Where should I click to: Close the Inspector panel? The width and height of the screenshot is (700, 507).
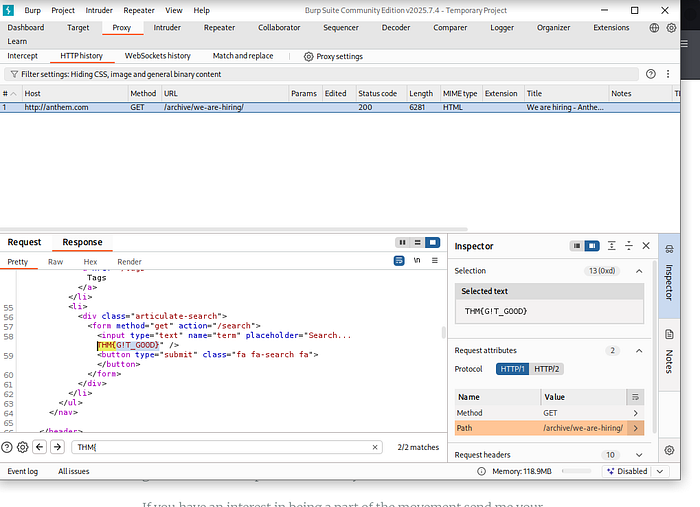[x=646, y=246]
